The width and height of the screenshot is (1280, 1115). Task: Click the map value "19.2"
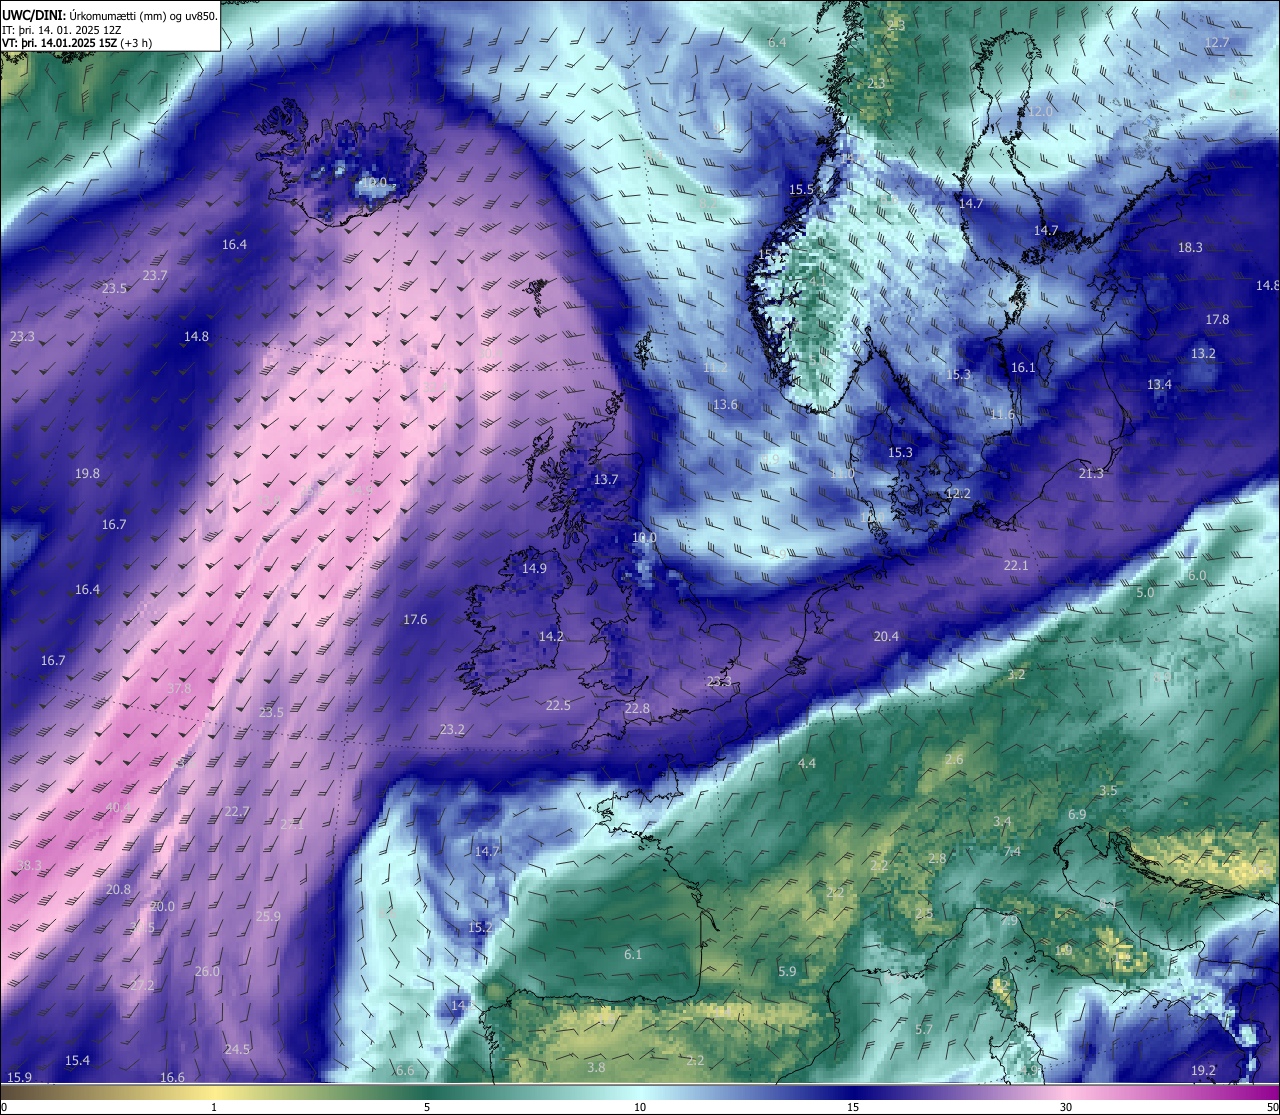(x=1203, y=1071)
